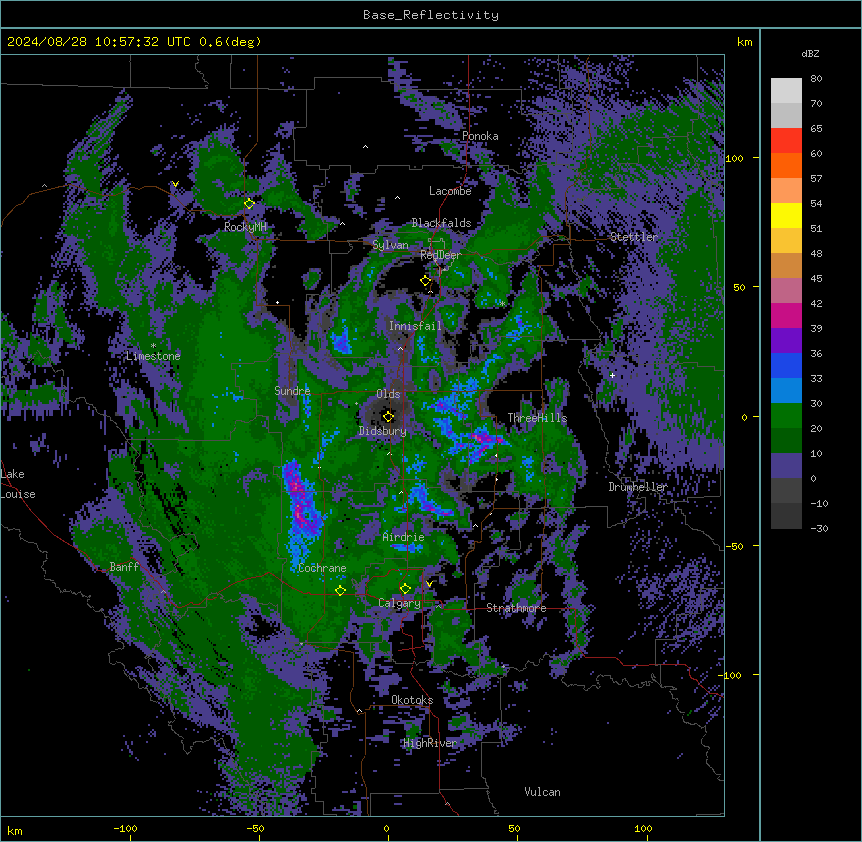This screenshot has height=842, width=862.
Task: Click the yellow diamond marker above Calgary label
Action: pos(405,589)
